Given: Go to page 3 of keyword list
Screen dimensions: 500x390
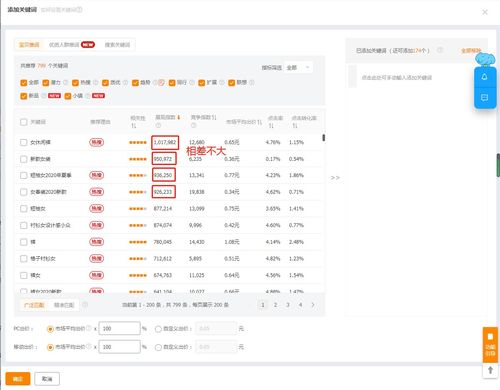Looking at the screenshot, I should [x=288, y=305].
